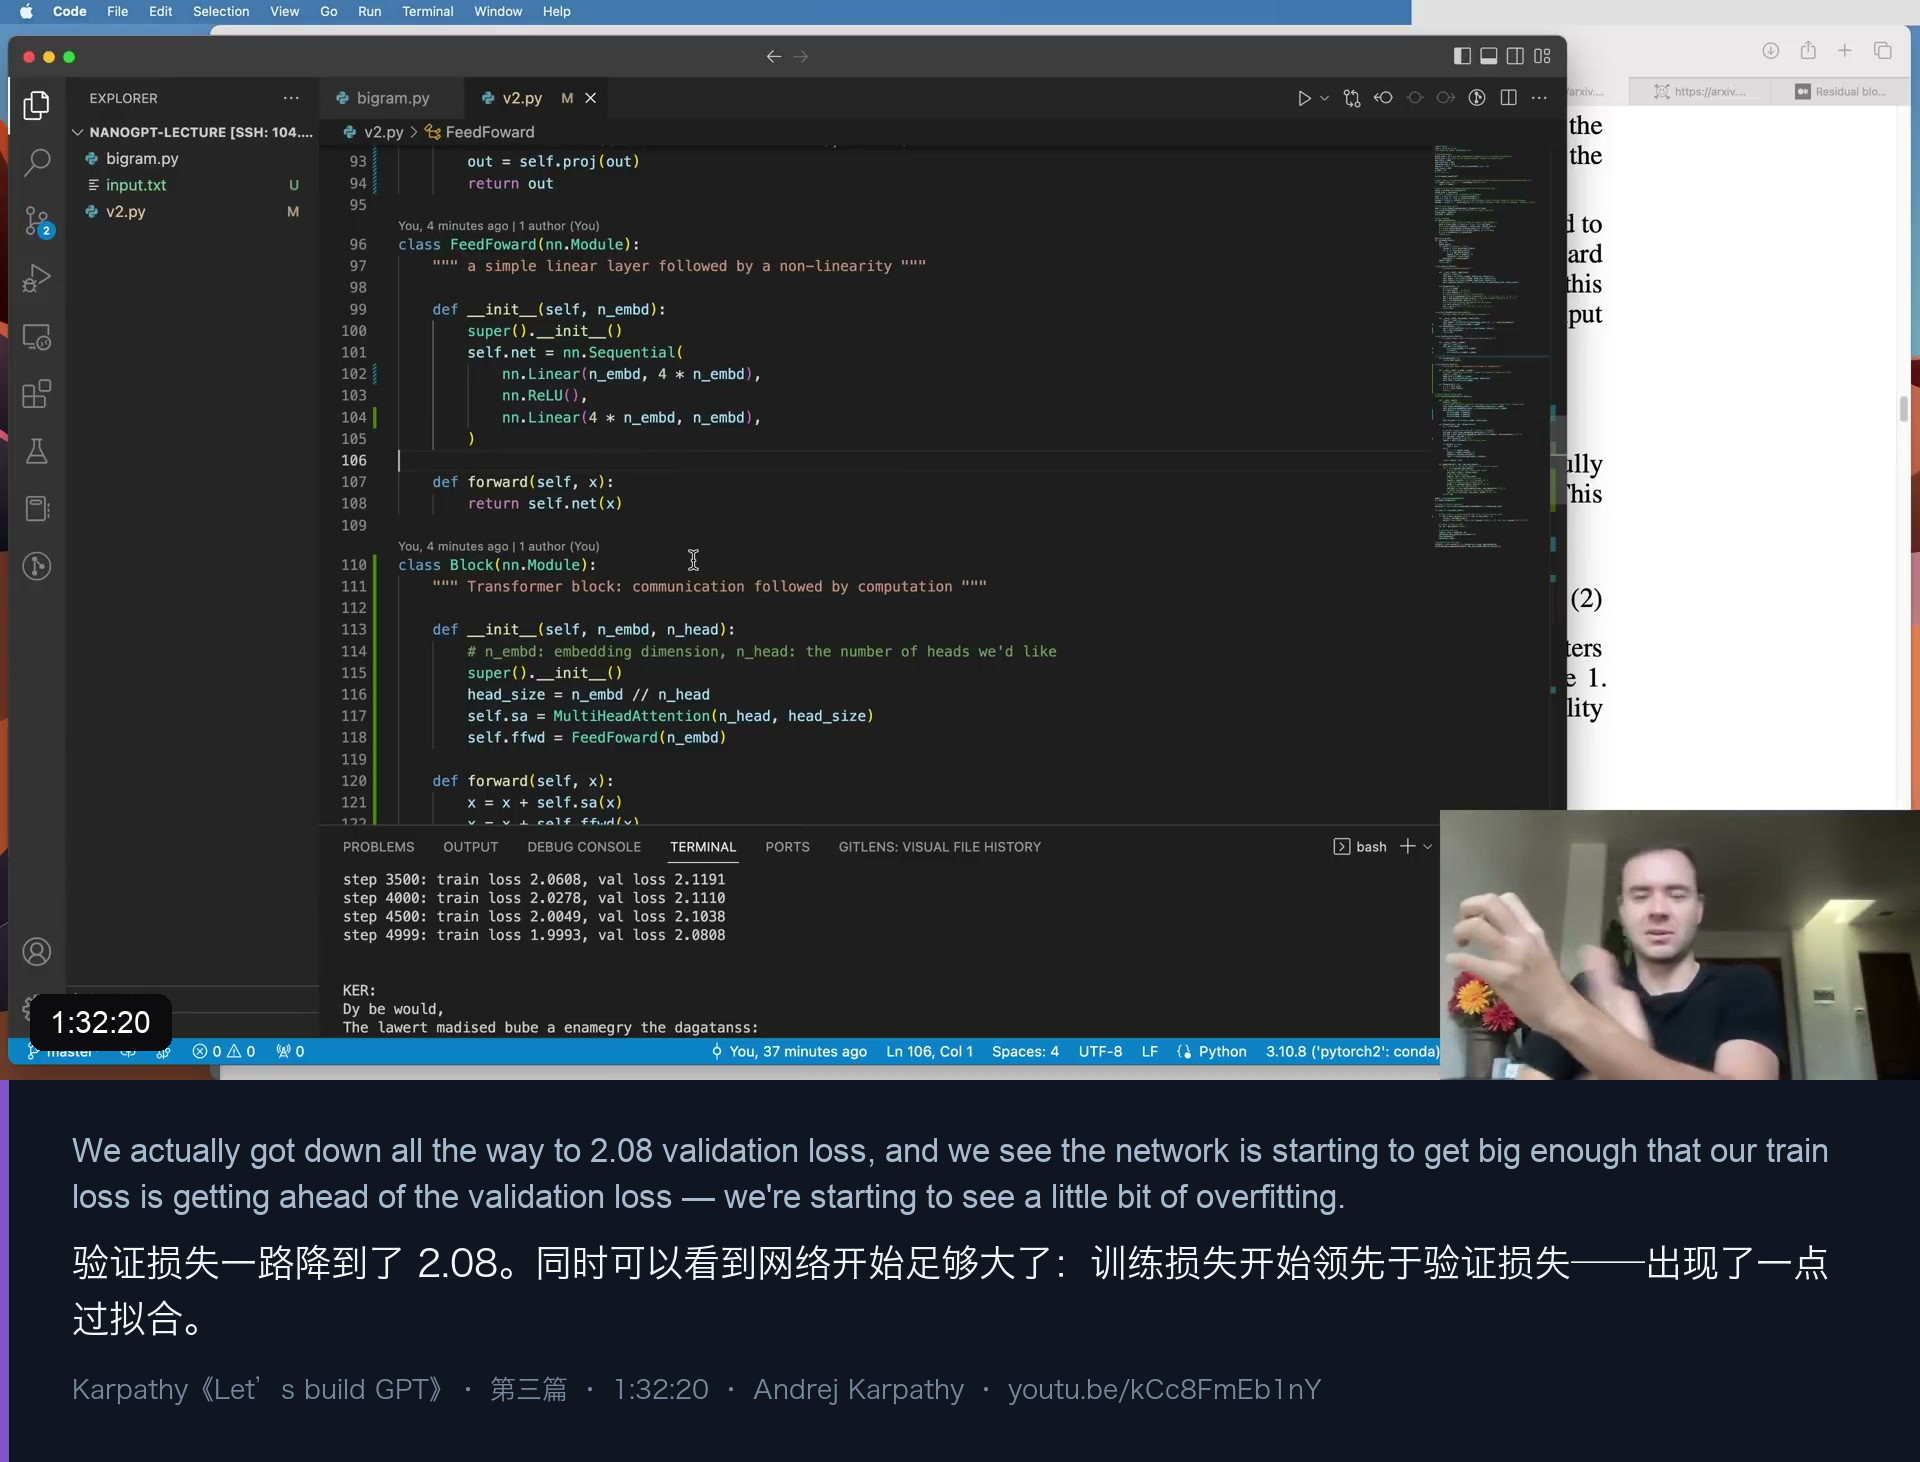
Task: Open the GitLens view in activity bar
Action: tap(37, 566)
